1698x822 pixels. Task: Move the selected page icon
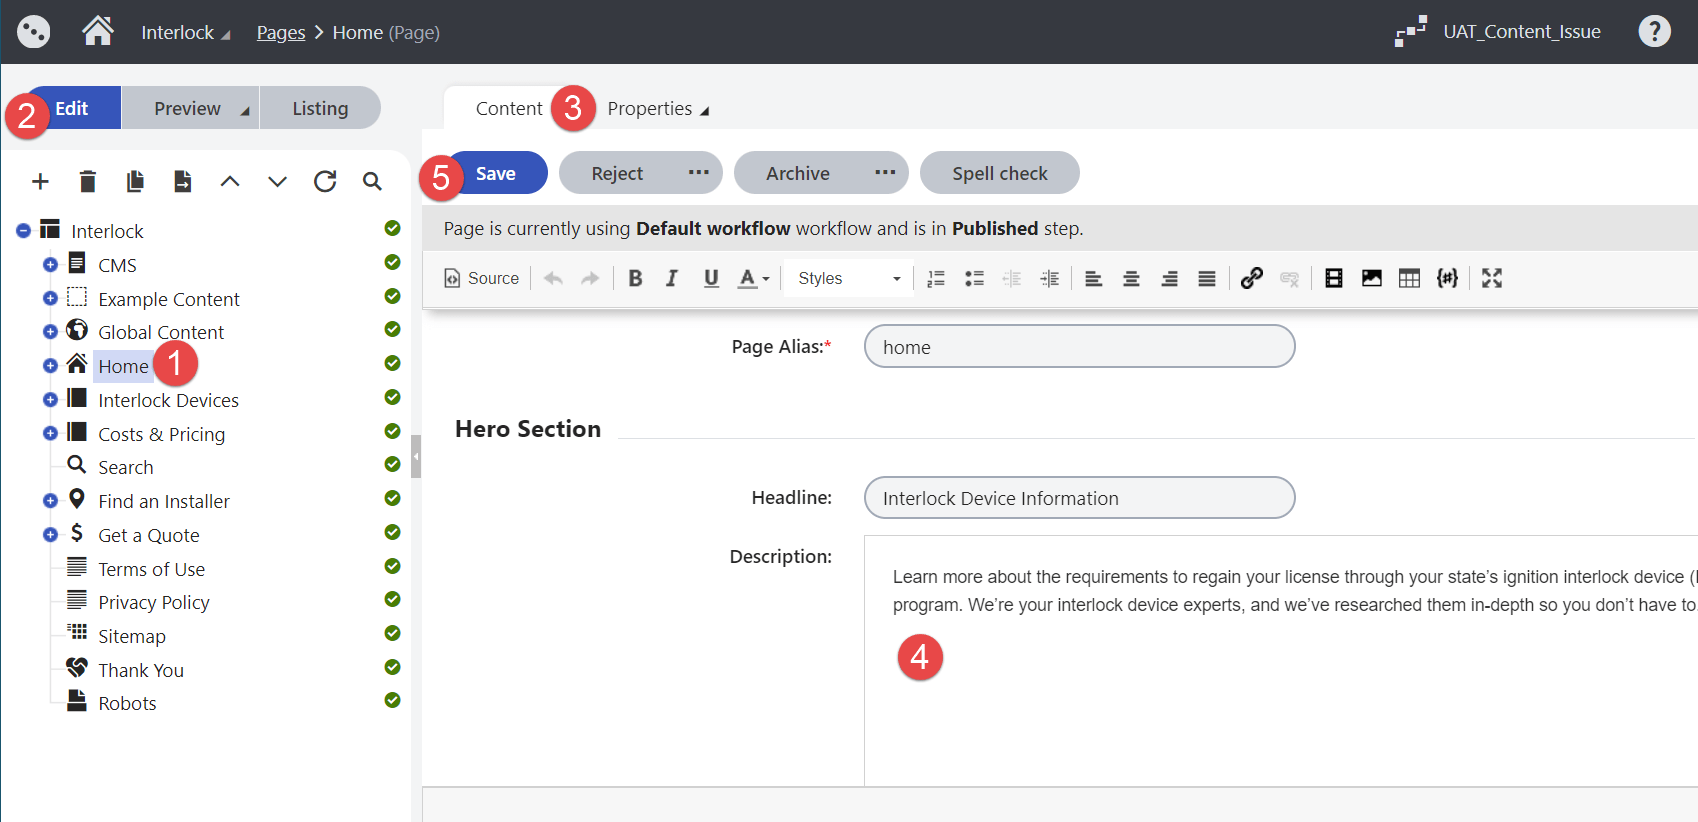(182, 181)
